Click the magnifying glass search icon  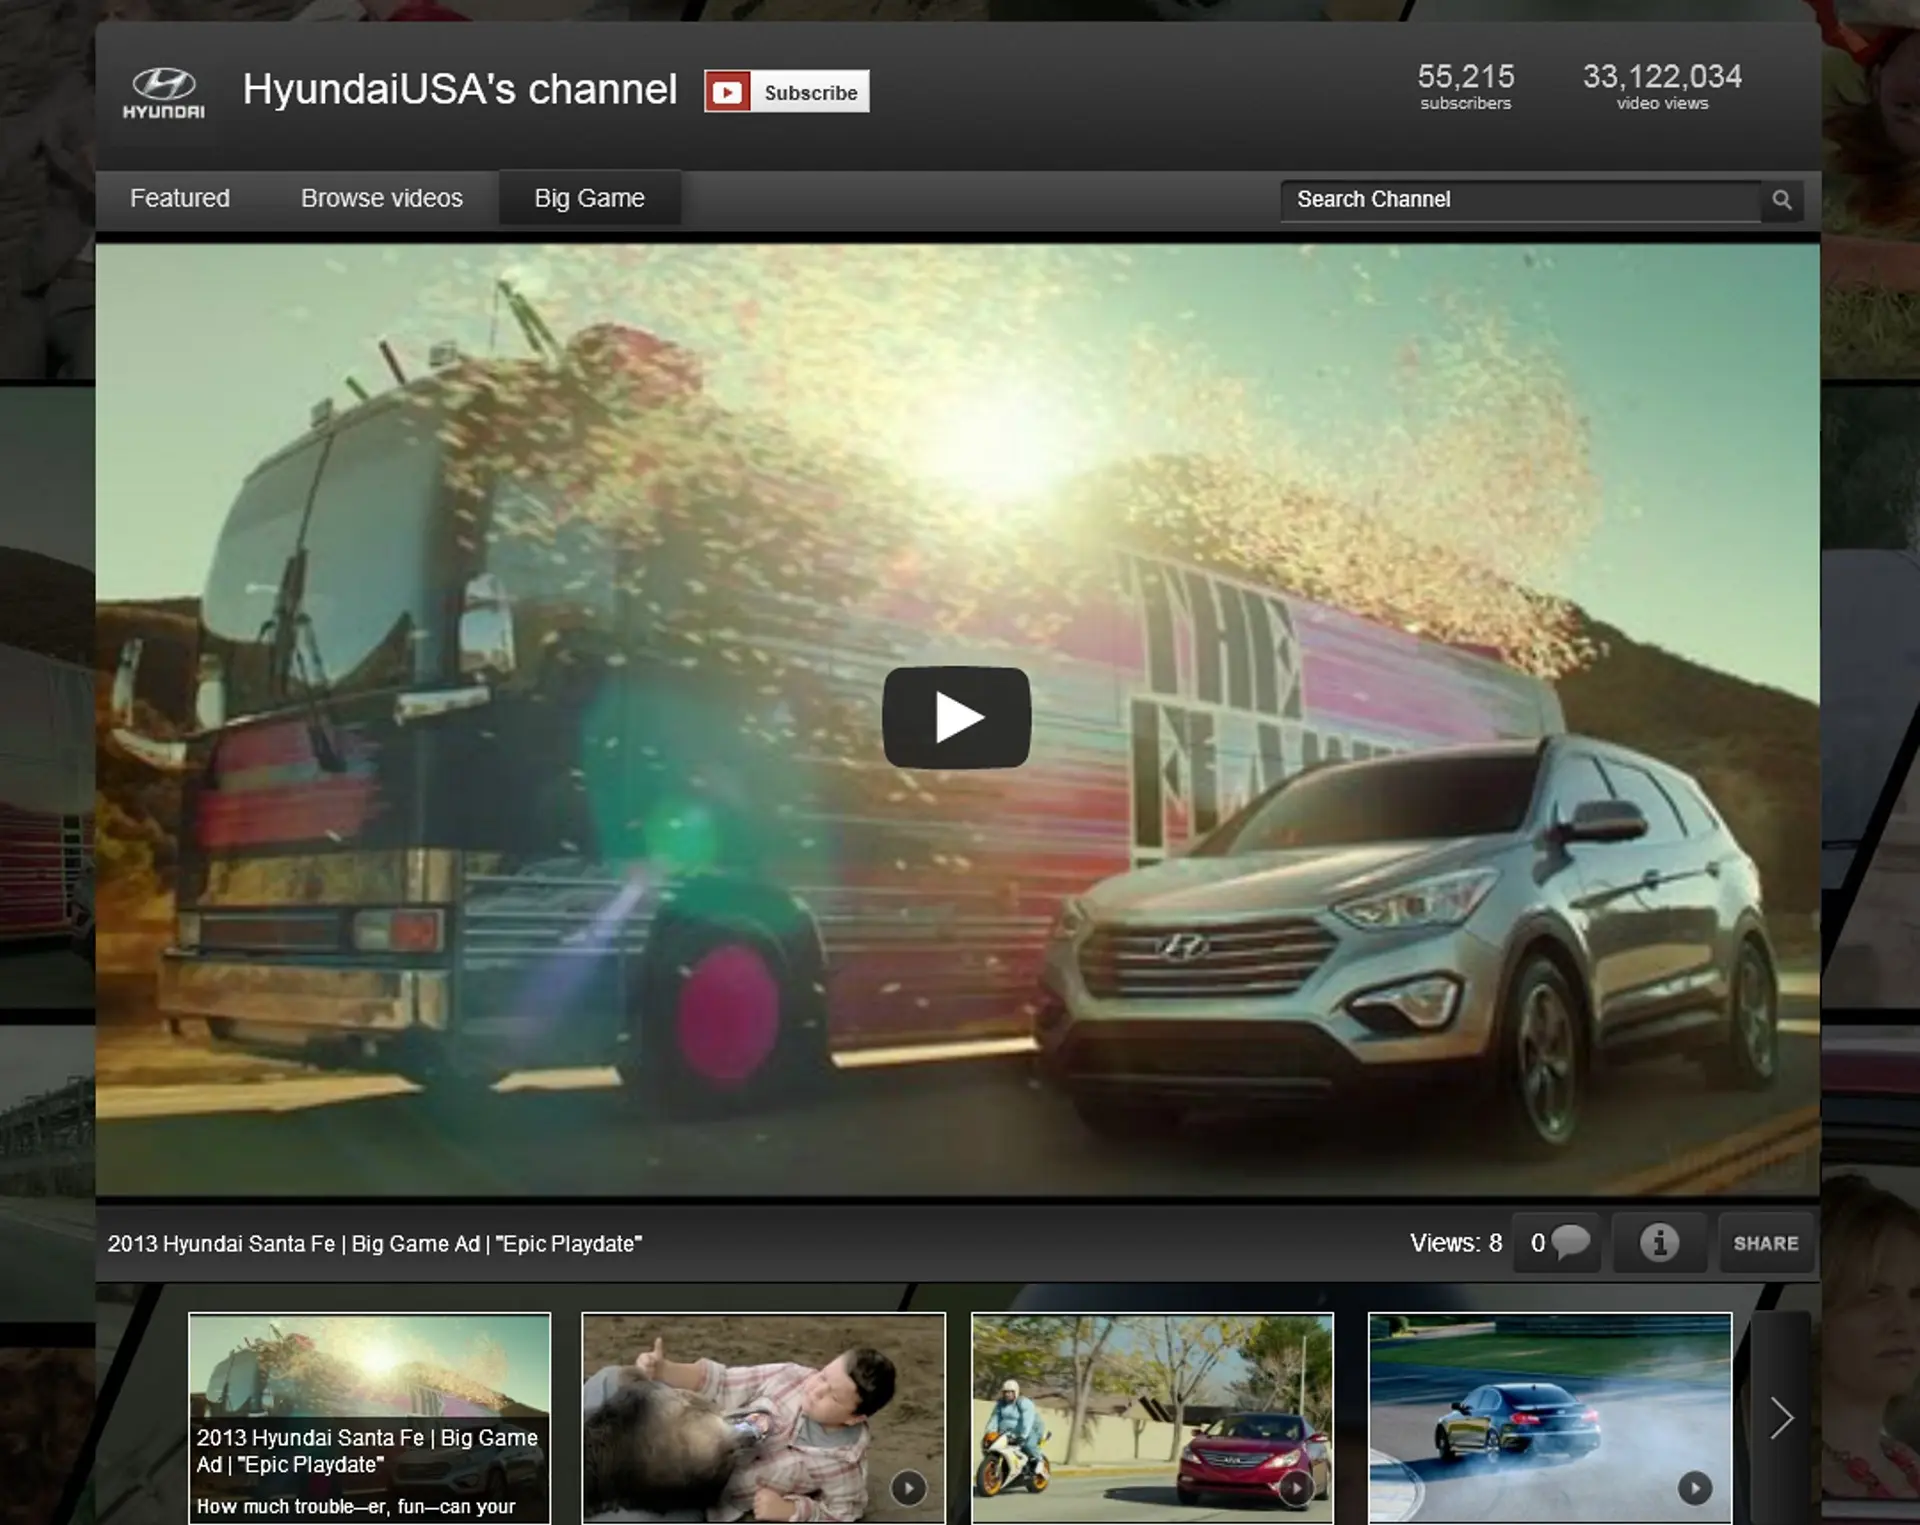(x=1782, y=199)
